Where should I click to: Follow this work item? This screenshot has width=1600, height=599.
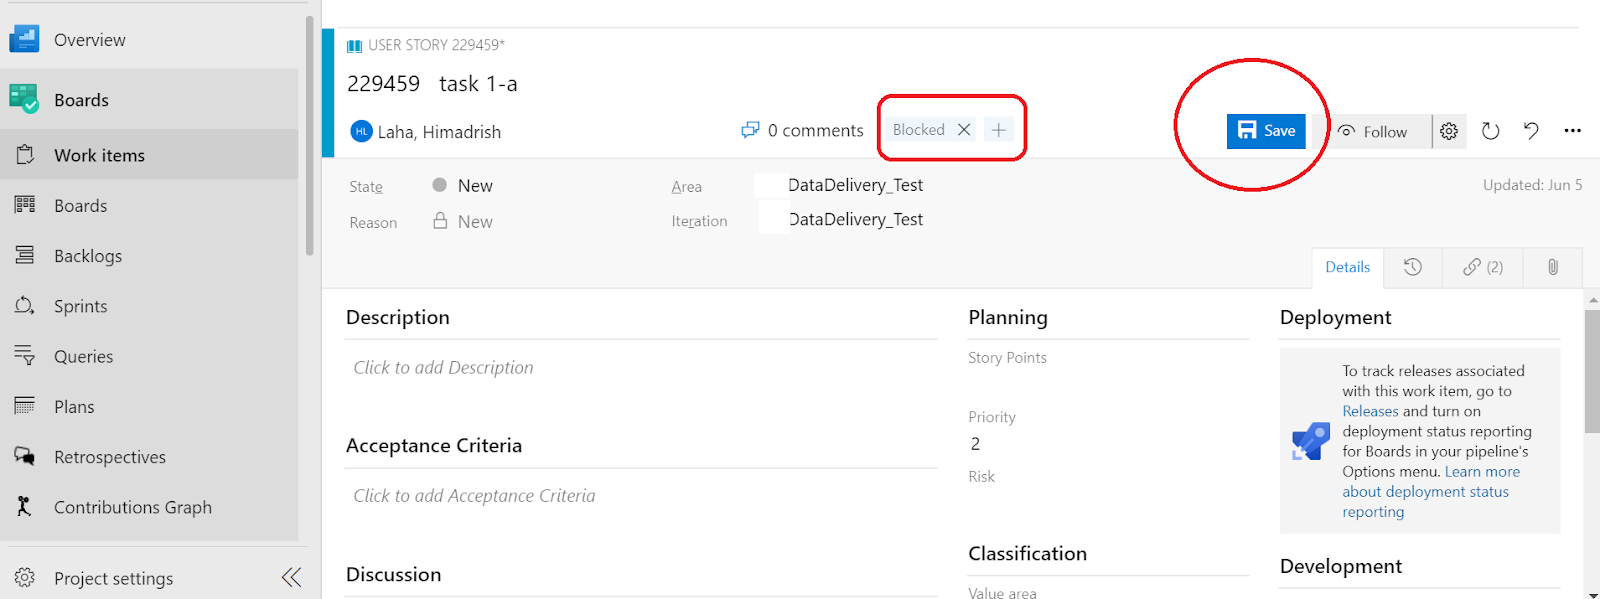[1372, 132]
